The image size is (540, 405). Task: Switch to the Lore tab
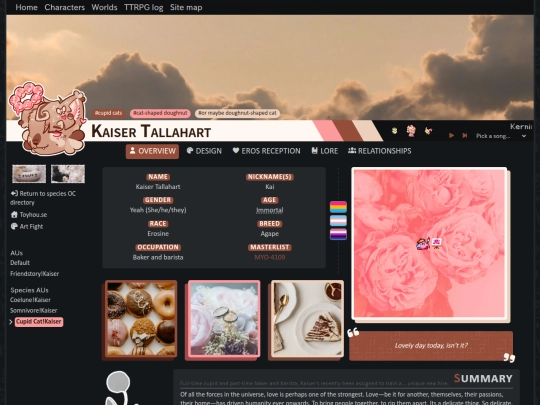(325, 151)
